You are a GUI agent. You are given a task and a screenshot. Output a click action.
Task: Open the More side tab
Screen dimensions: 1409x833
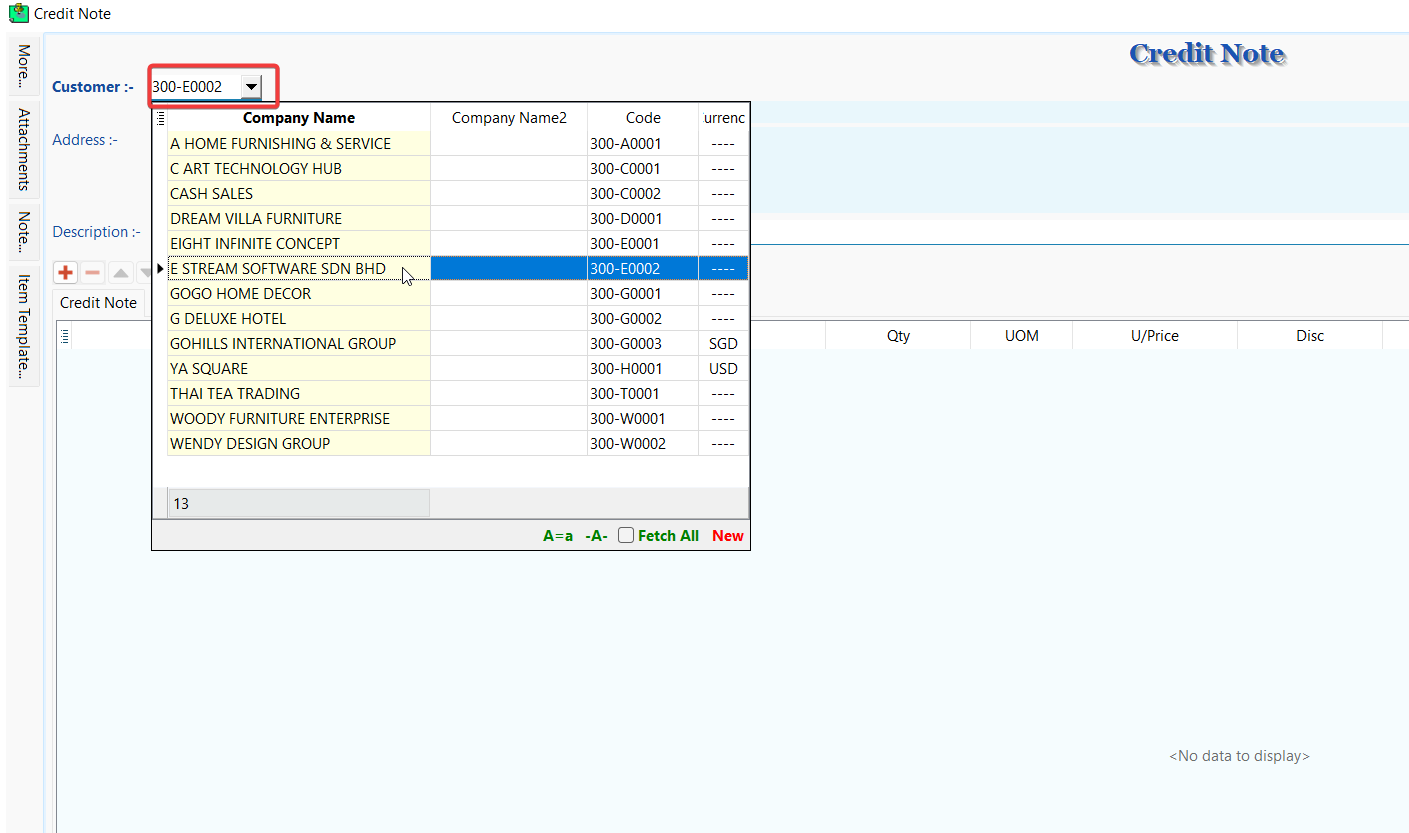point(24,64)
